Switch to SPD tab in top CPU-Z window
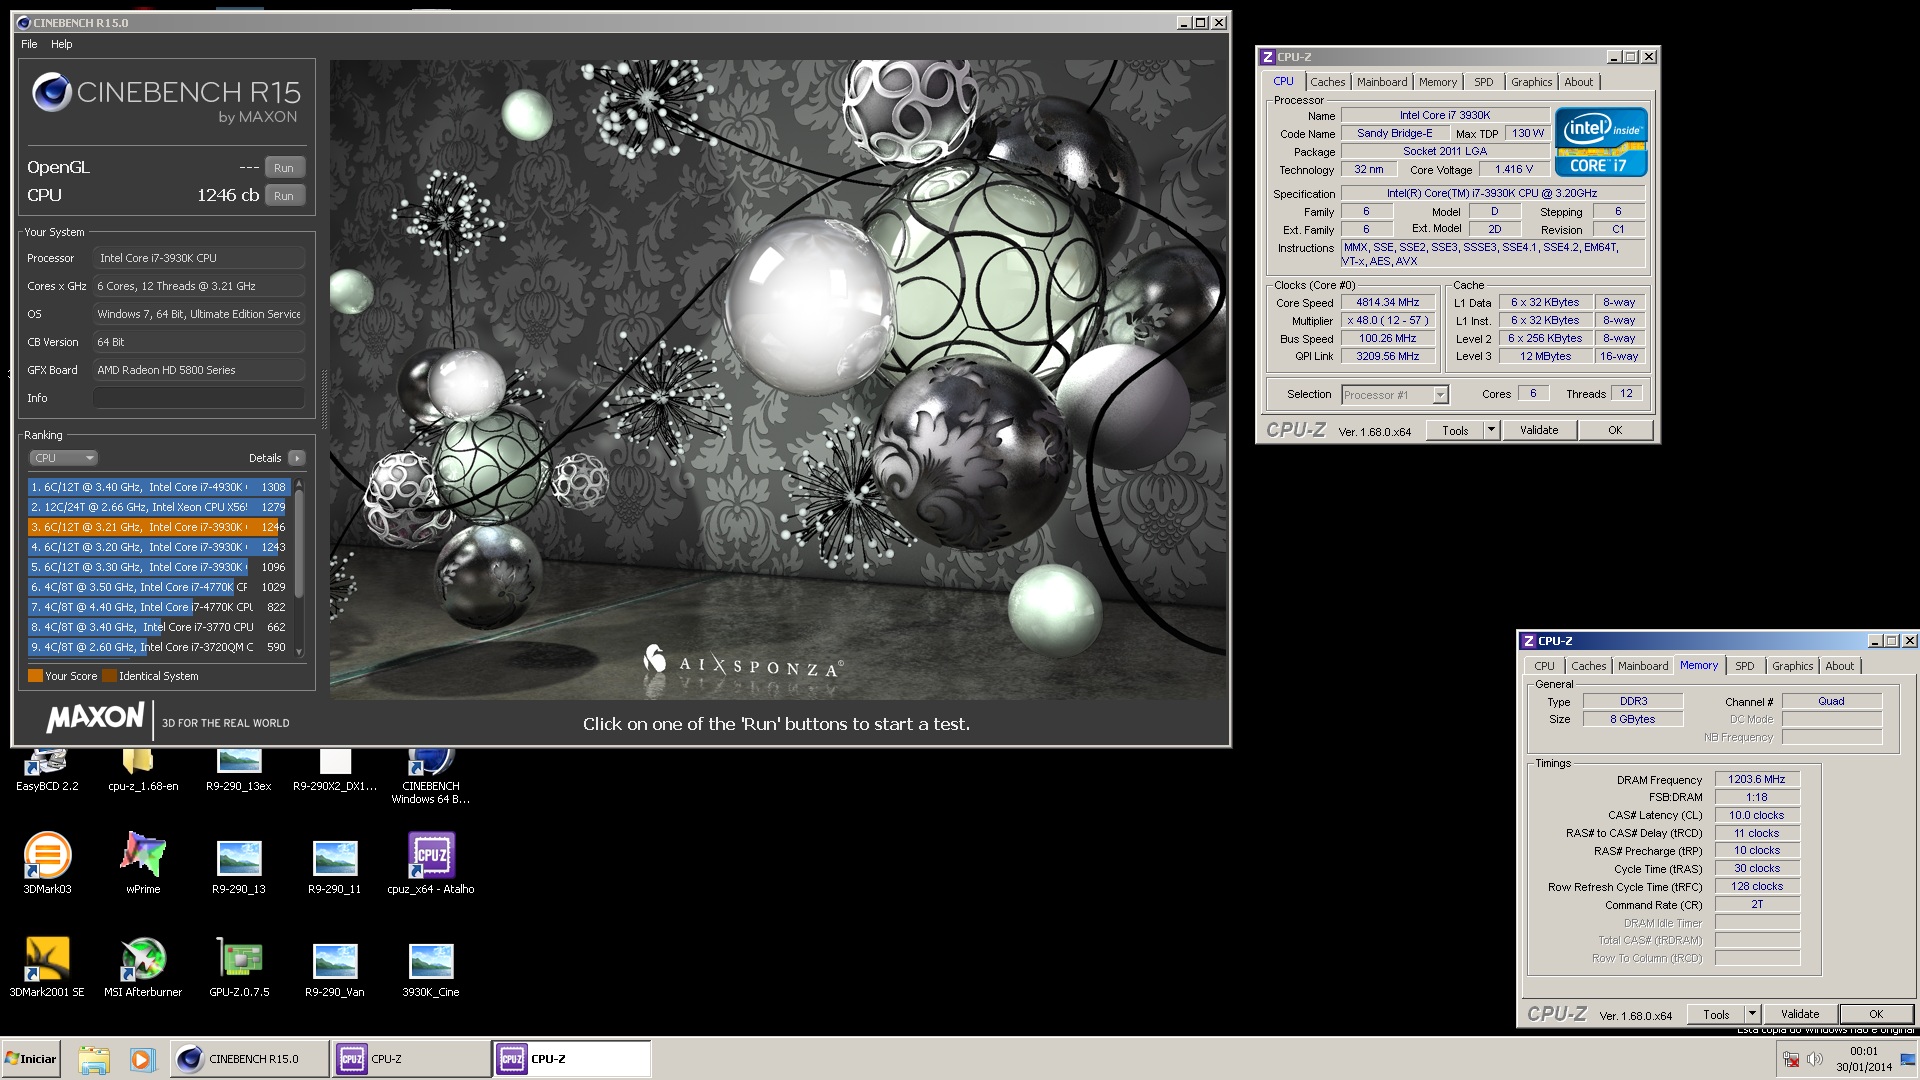The height and width of the screenshot is (1080, 1920). [1484, 82]
